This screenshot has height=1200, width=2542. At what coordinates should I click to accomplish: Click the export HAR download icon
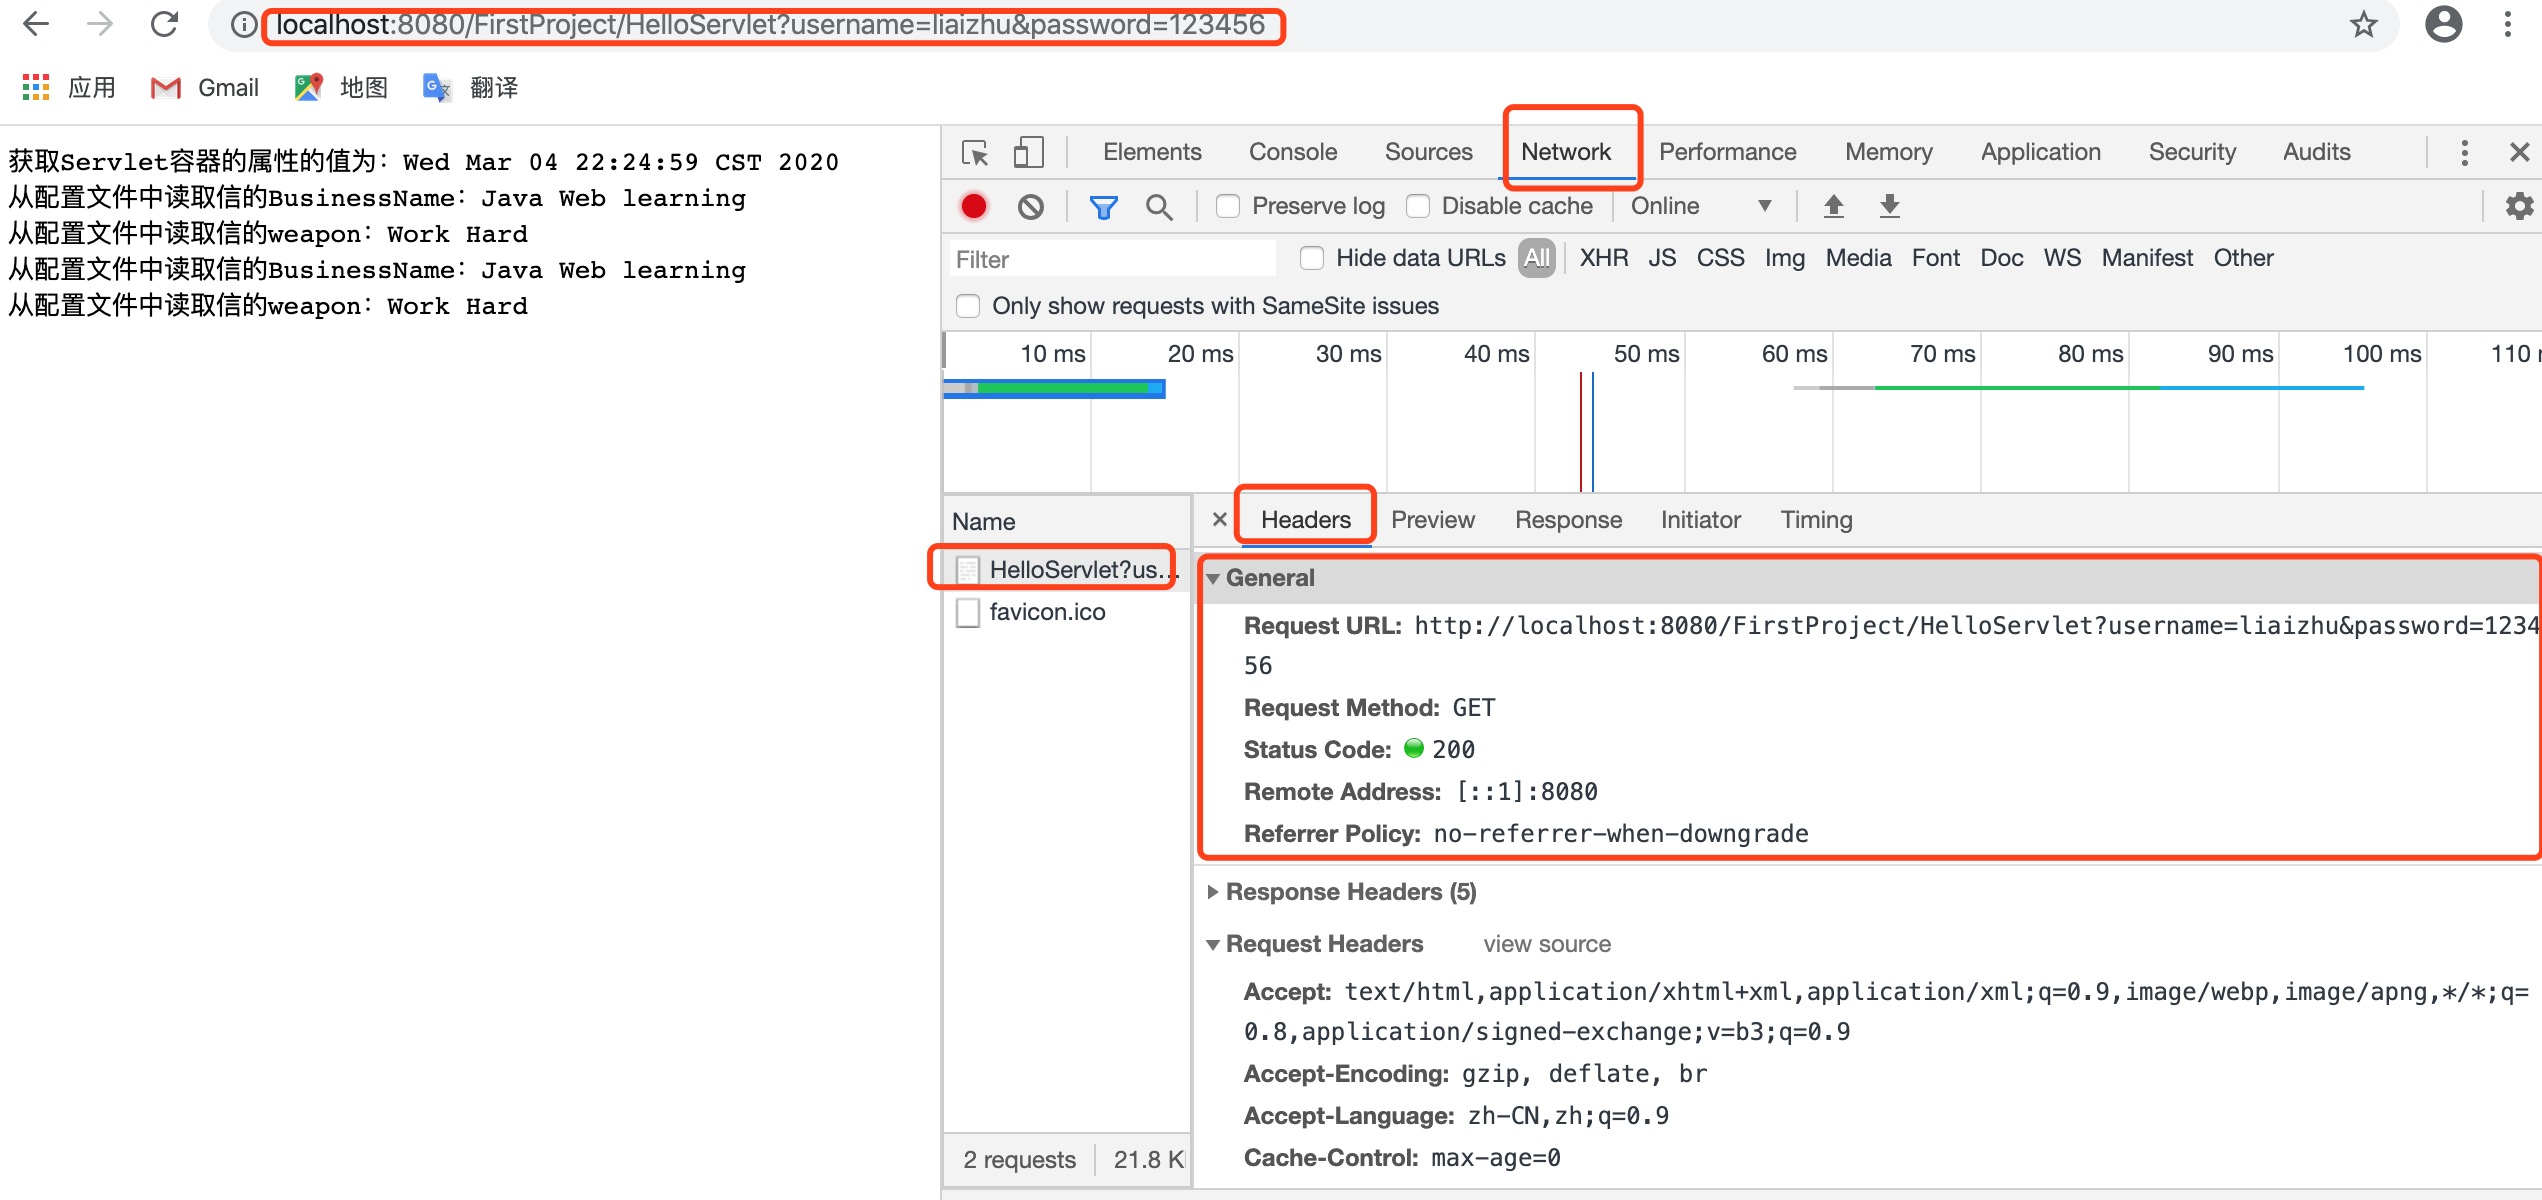pos(1889,207)
